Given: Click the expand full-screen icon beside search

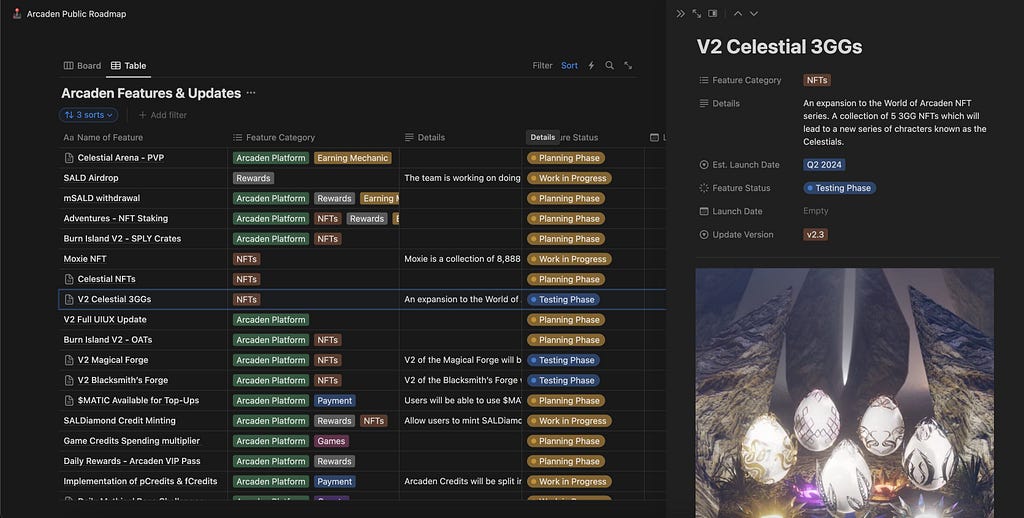Looking at the screenshot, I should (628, 65).
